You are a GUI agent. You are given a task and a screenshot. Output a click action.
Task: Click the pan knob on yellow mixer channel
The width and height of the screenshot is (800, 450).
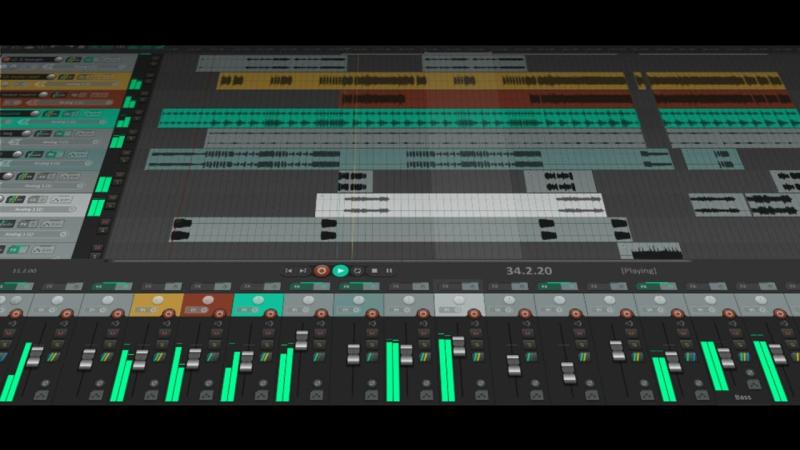(158, 300)
